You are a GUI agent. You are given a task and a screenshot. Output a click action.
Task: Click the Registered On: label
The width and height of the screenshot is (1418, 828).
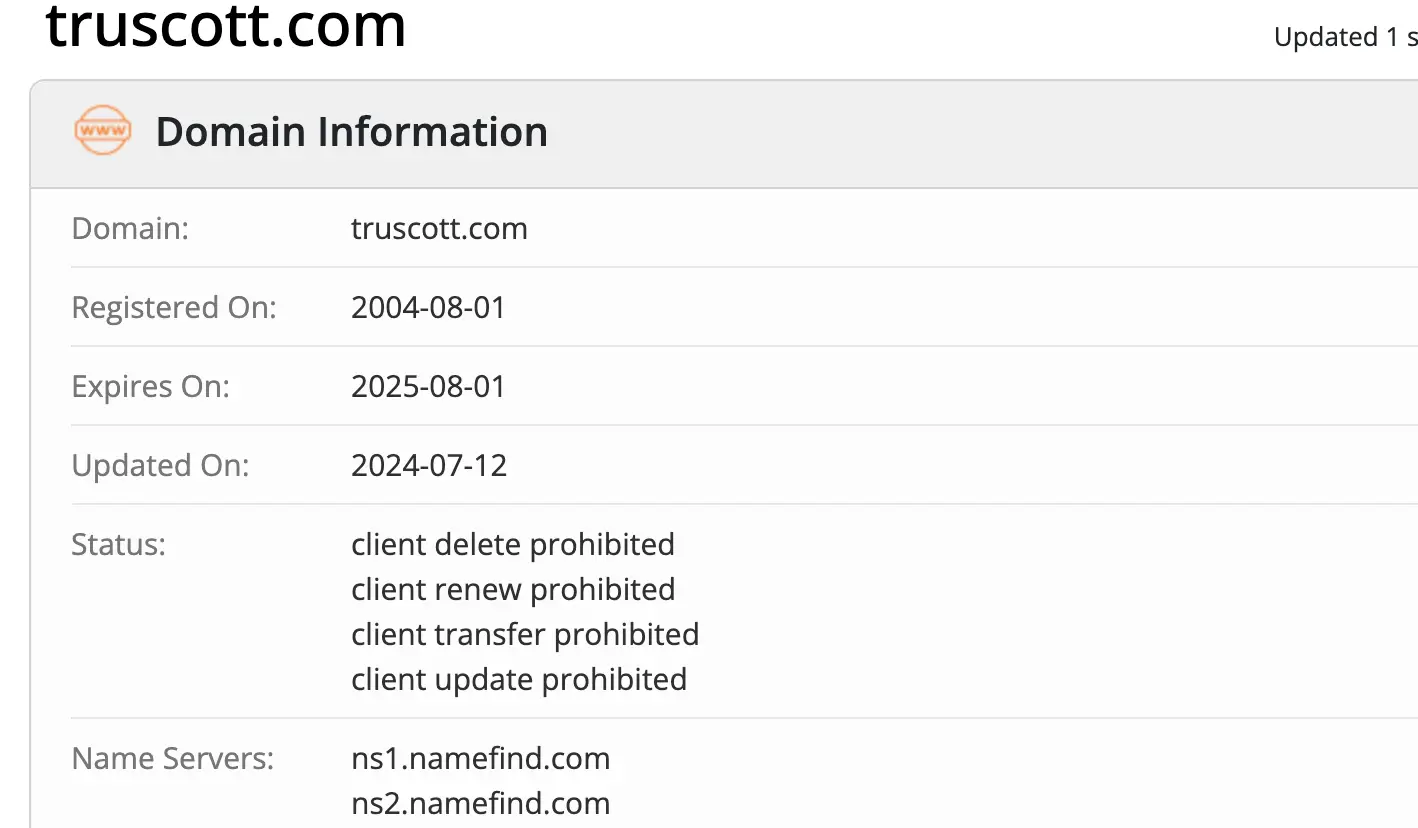click(173, 307)
